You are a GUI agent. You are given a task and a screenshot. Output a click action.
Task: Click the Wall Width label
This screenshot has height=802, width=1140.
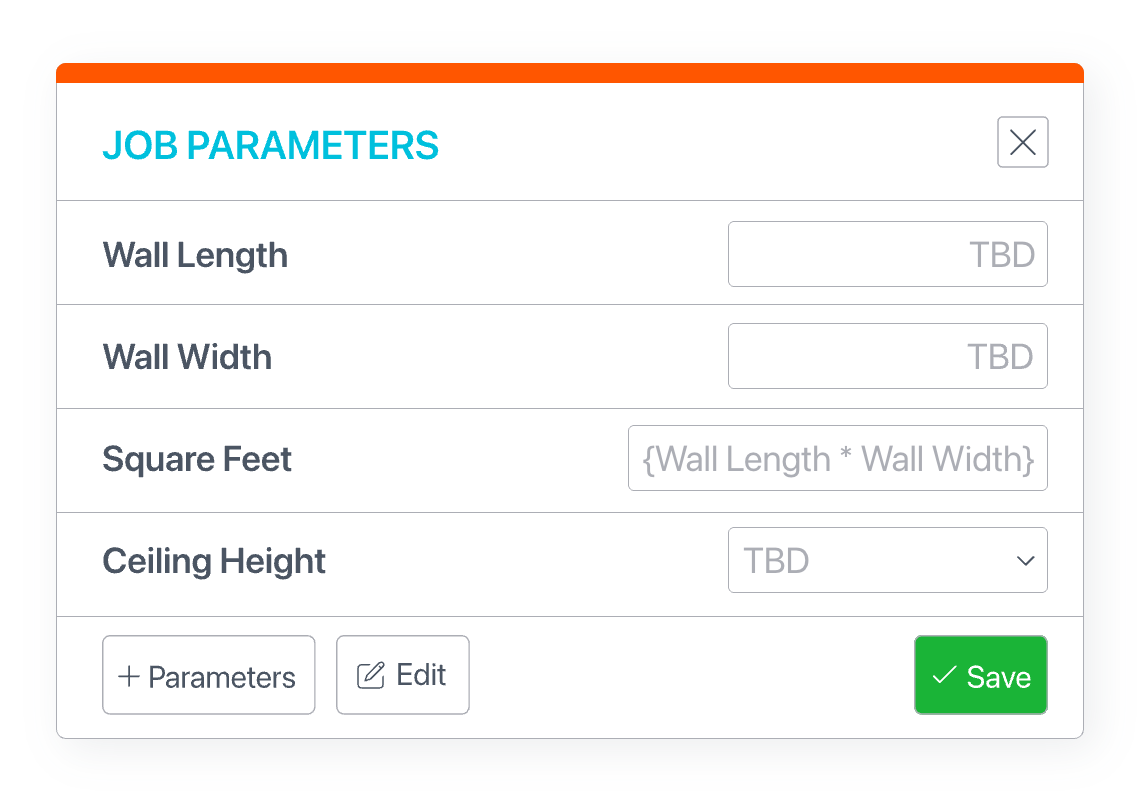[x=187, y=357]
